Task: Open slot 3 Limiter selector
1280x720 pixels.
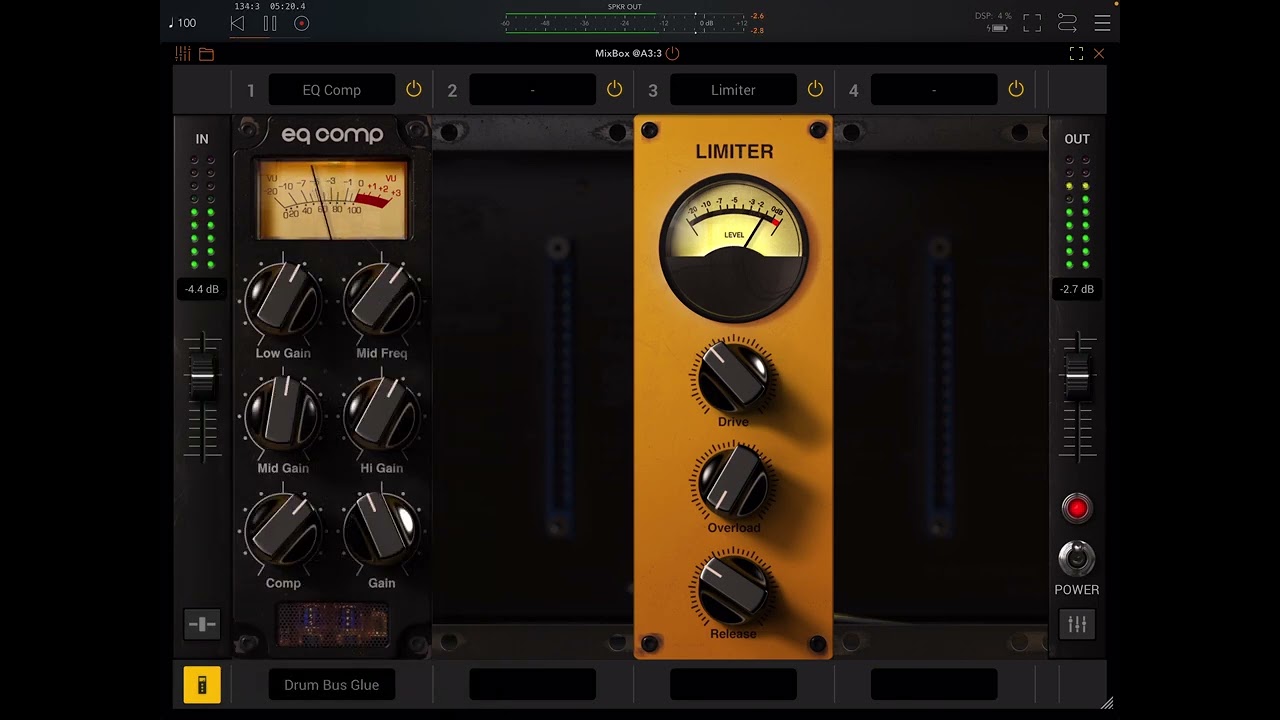Action: (733, 90)
